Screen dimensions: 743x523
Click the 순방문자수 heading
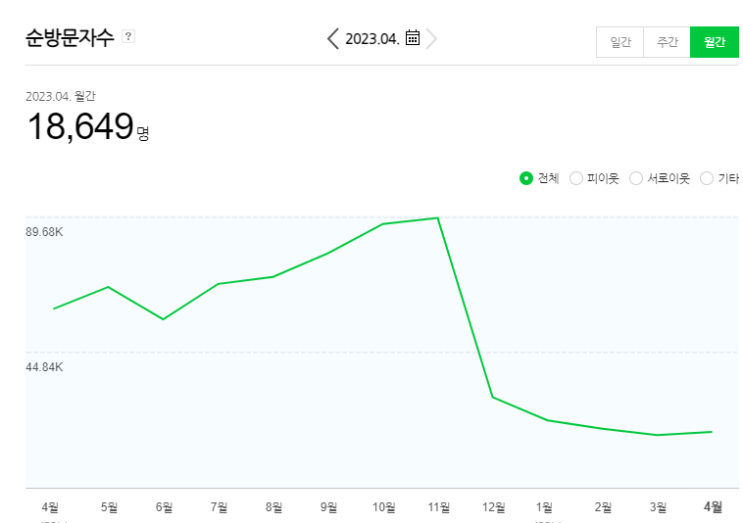pos(70,37)
